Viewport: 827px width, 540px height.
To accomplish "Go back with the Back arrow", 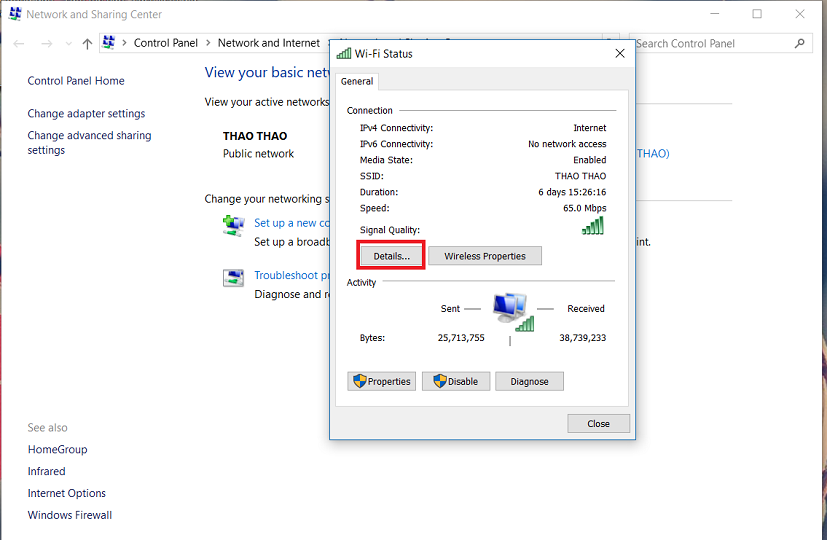I will point(19,44).
